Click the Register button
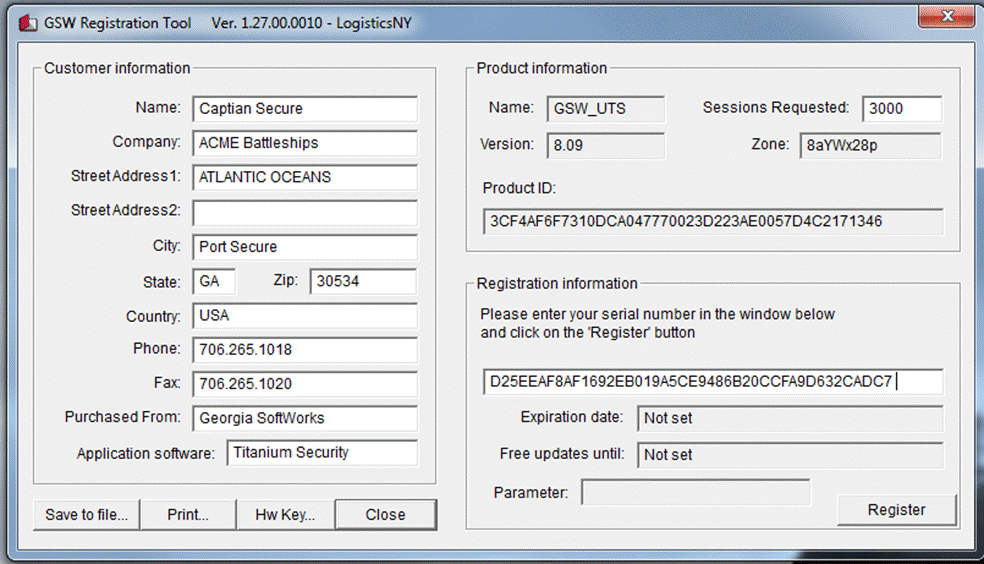Viewport: 984px width, 564px height. pyautogui.click(x=896, y=510)
